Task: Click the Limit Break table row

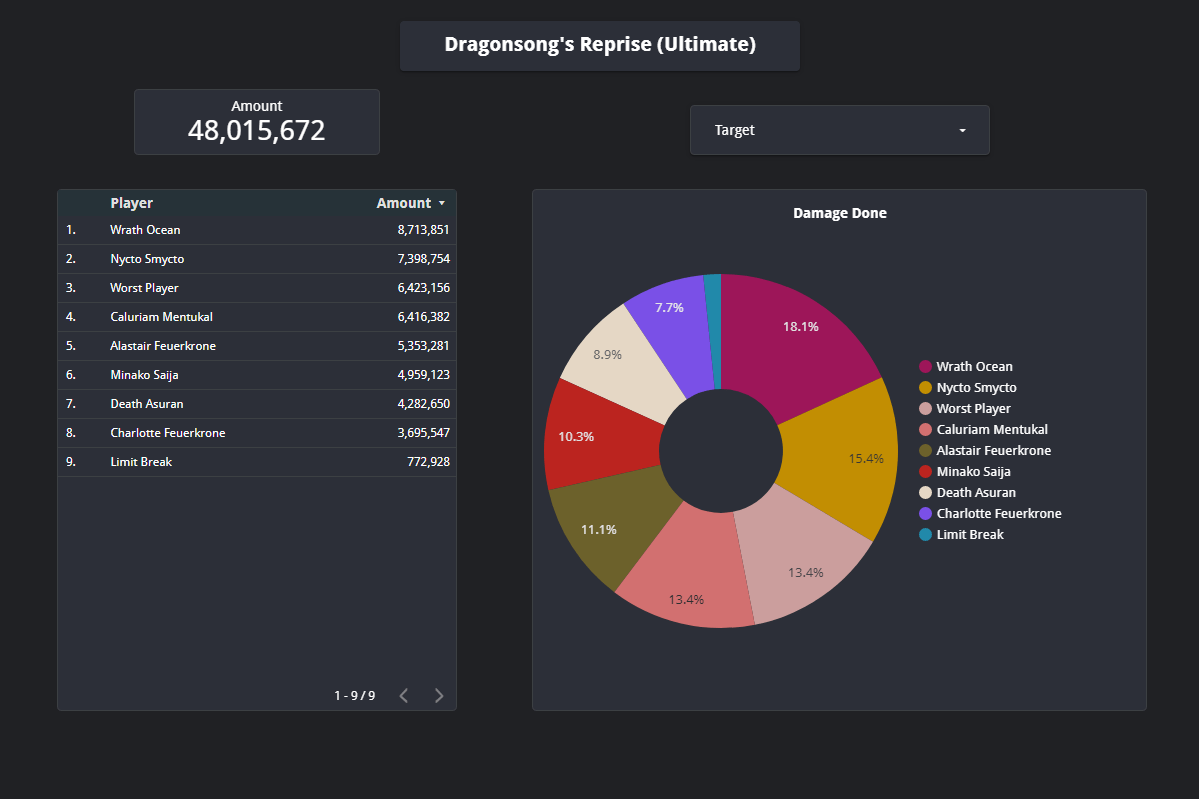Action: coord(257,462)
